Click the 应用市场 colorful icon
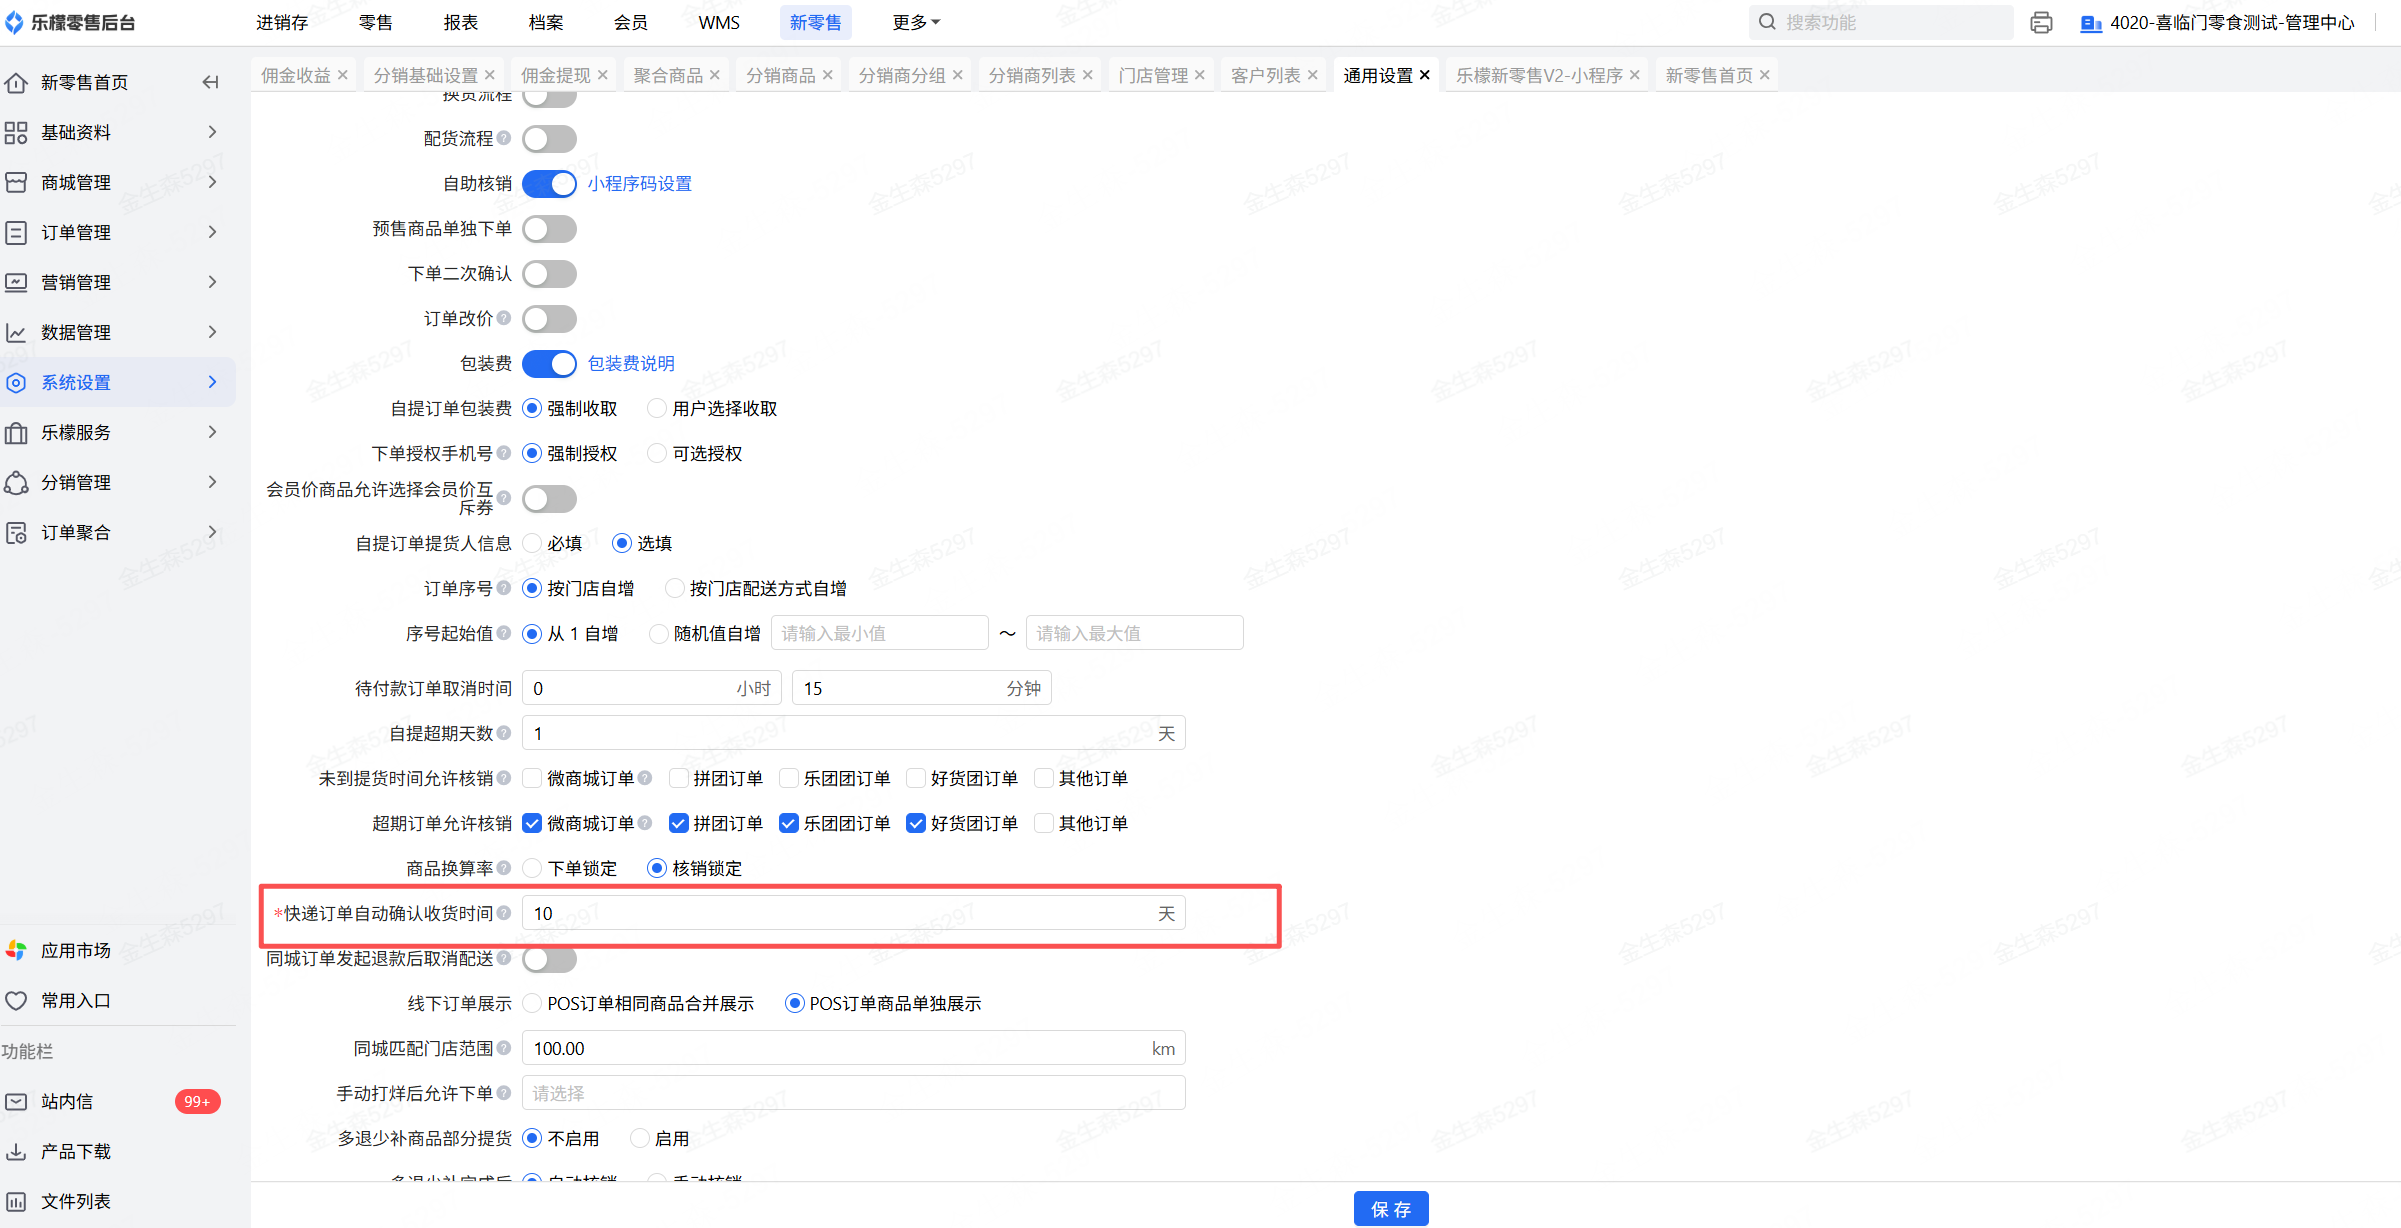Image resolution: width=2401 pixels, height=1228 pixels. pyautogui.click(x=16, y=950)
